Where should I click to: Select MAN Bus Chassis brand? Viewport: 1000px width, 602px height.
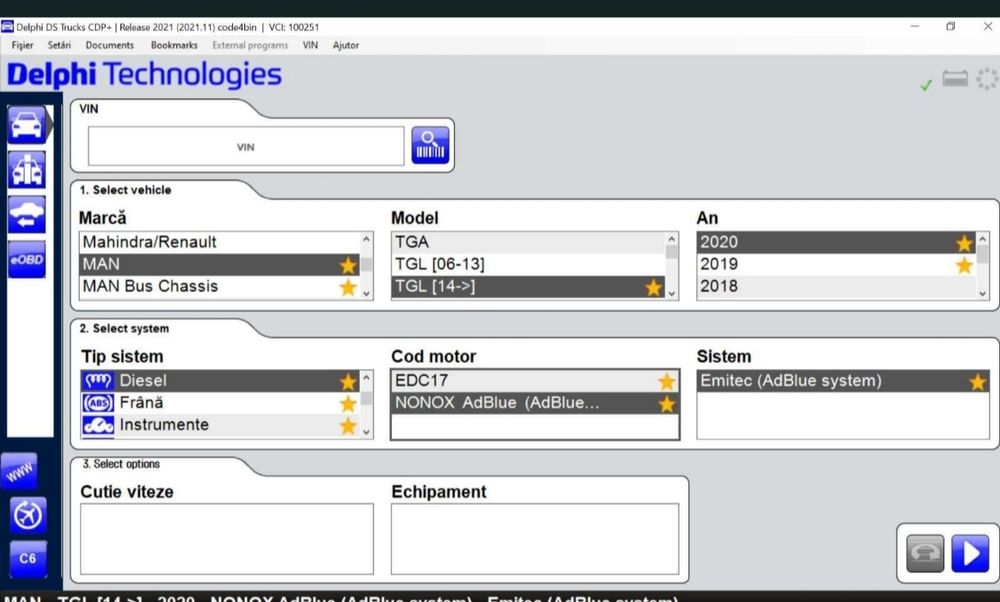click(x=219, y=286)
